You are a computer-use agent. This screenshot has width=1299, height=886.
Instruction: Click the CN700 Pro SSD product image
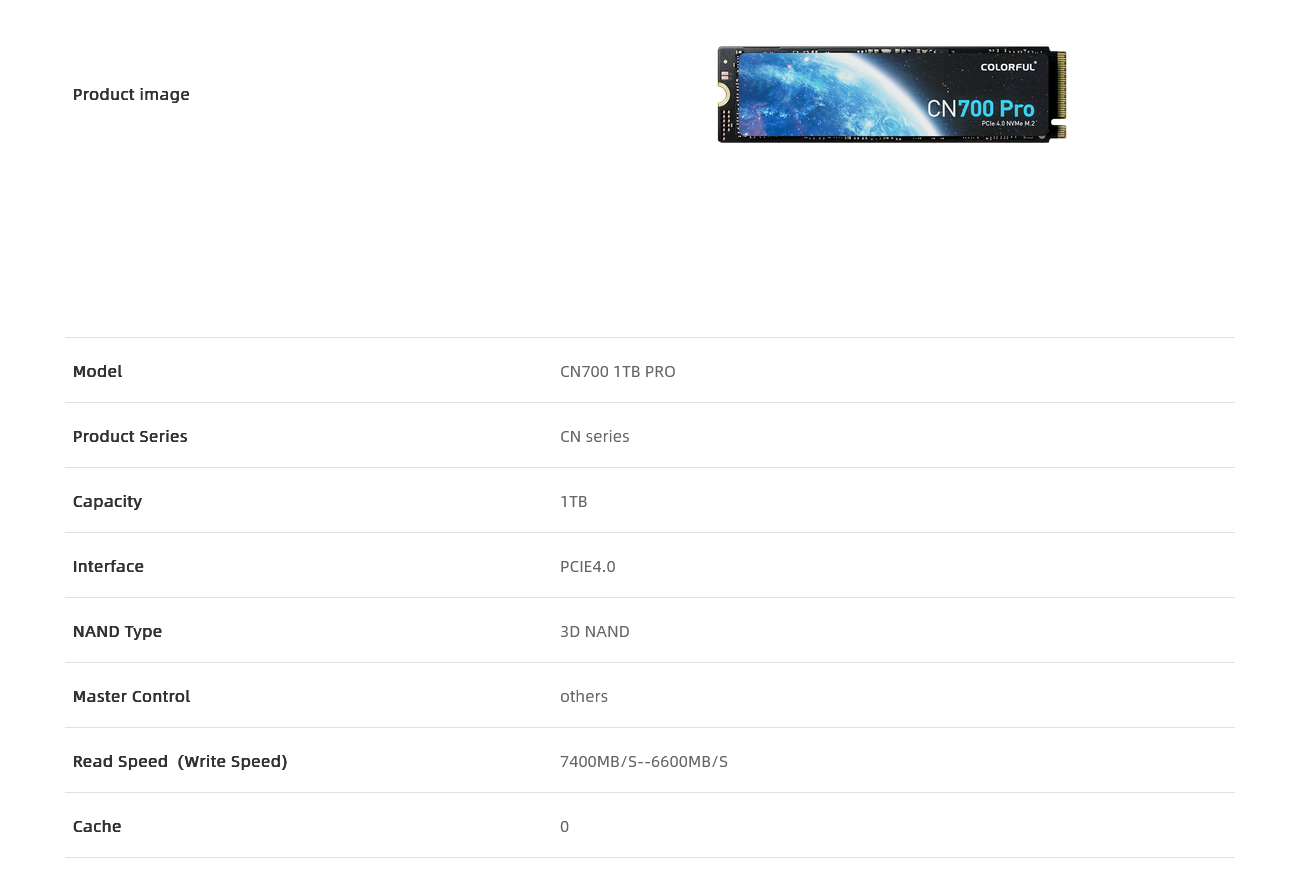click(892, 94)
